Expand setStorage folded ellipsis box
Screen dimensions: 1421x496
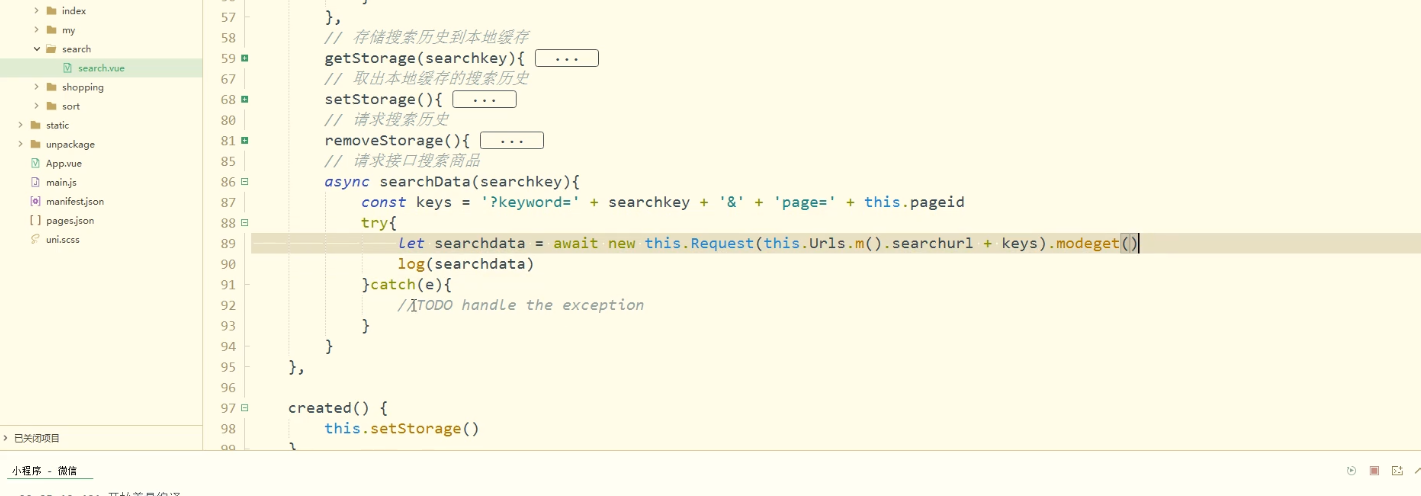point(484,99)
